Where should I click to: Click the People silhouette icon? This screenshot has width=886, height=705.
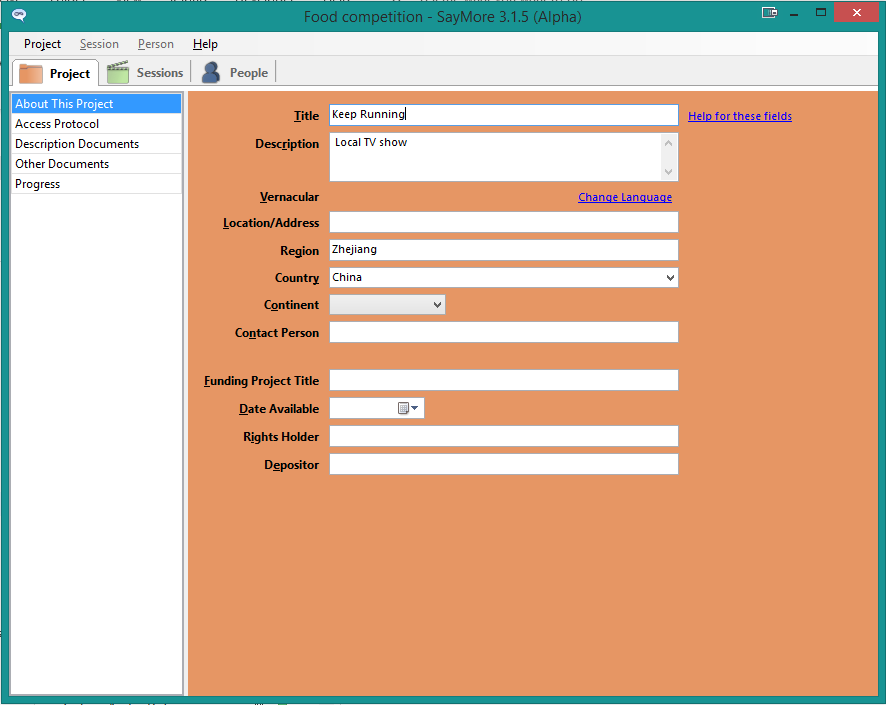tap(211, 72)
